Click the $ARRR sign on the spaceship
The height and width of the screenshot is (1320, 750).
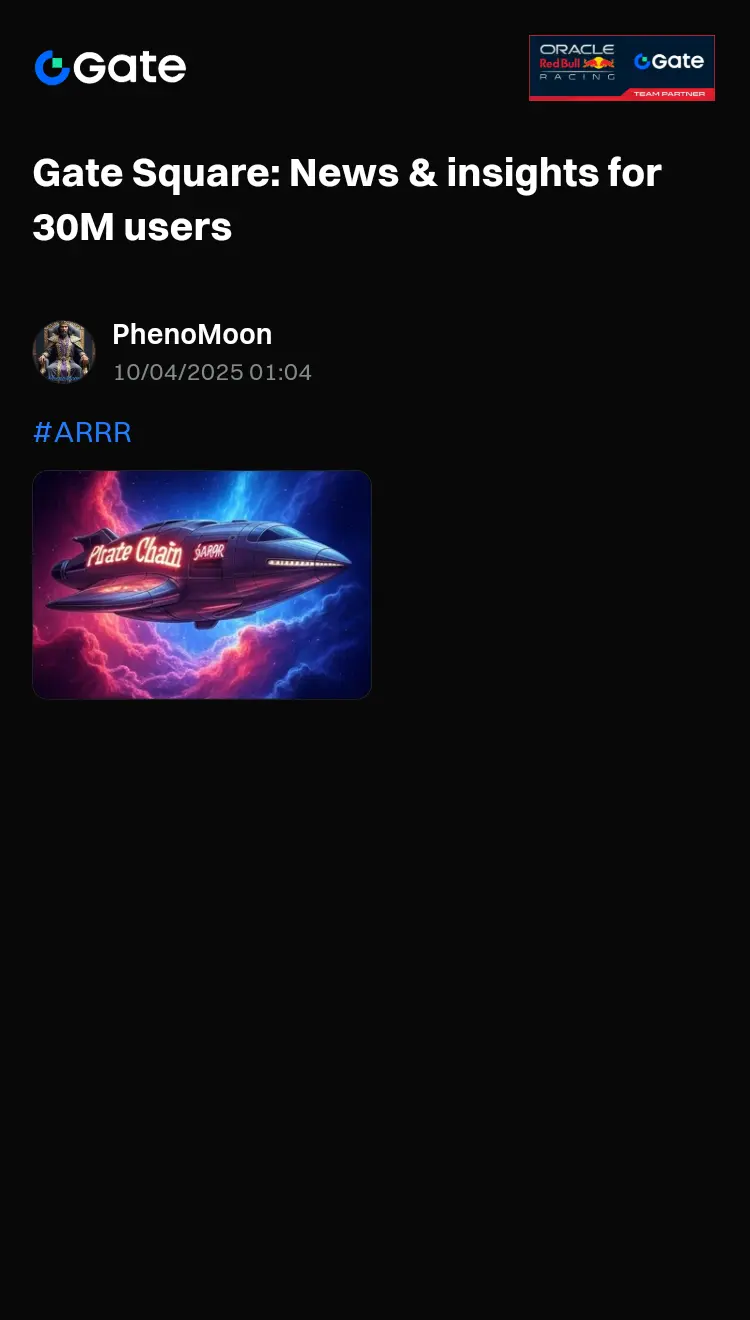click(209, 551)
